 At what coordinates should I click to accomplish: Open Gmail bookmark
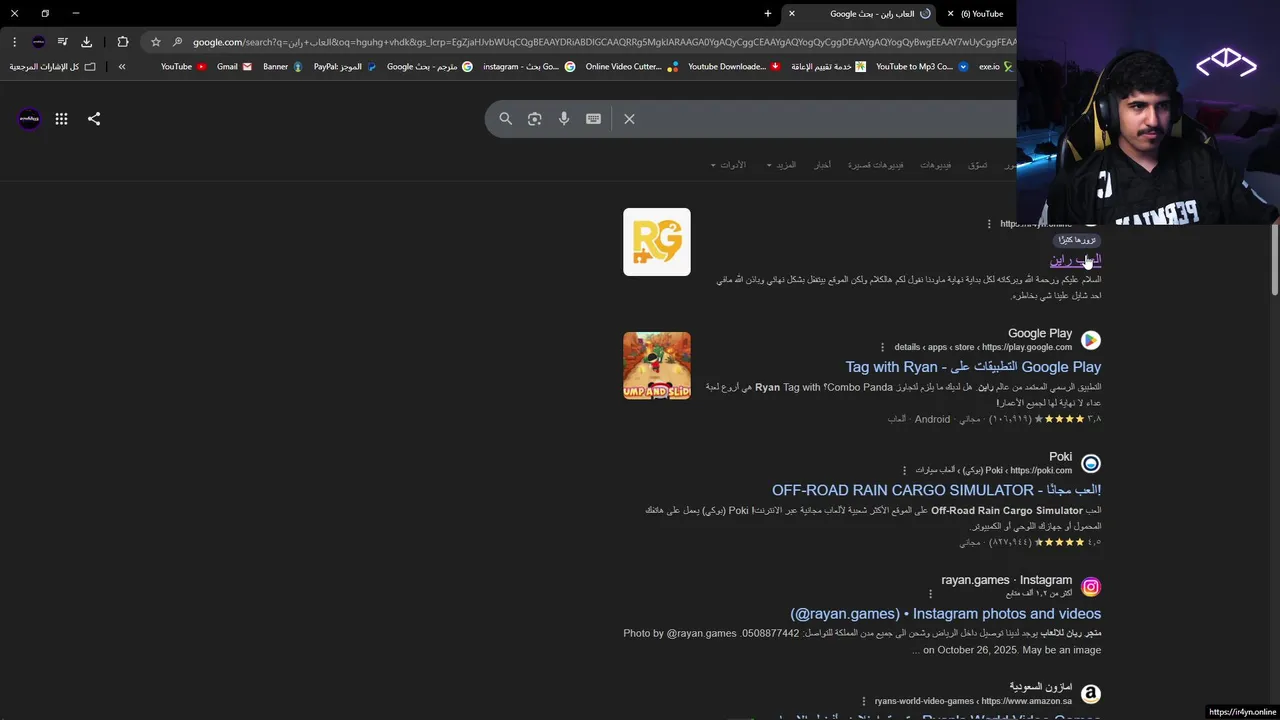pos(234,67)
